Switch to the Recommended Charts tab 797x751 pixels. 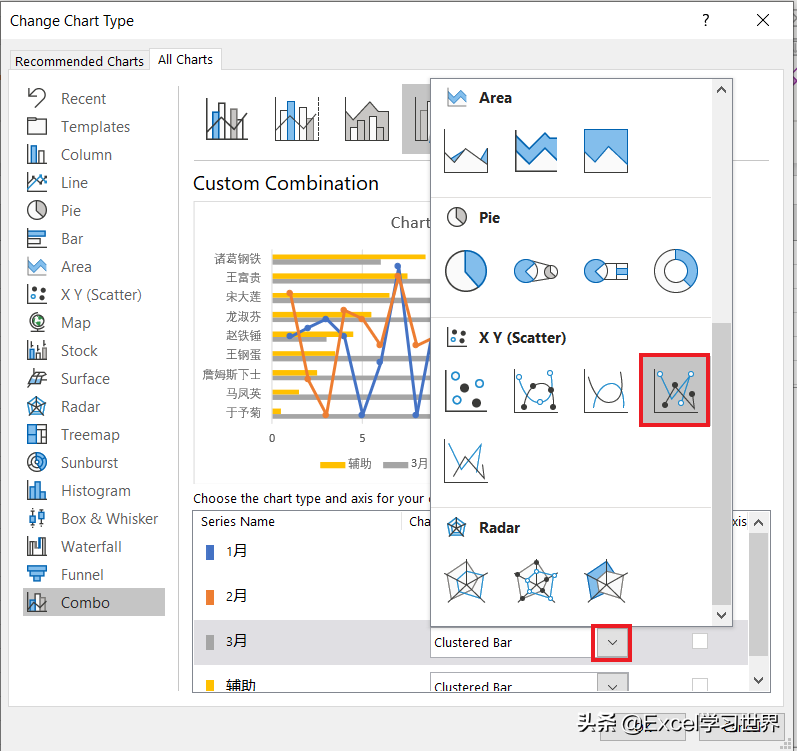point(79,61)
